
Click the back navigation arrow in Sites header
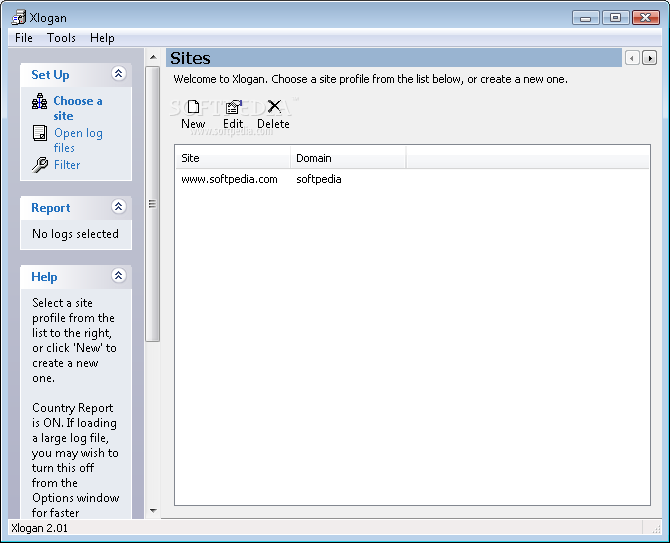pos(632,58)
